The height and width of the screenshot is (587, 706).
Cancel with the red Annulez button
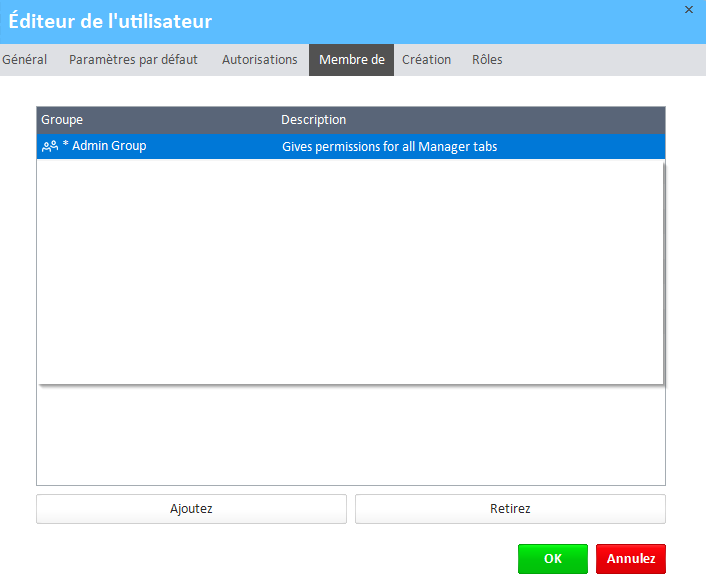(630, 559)
